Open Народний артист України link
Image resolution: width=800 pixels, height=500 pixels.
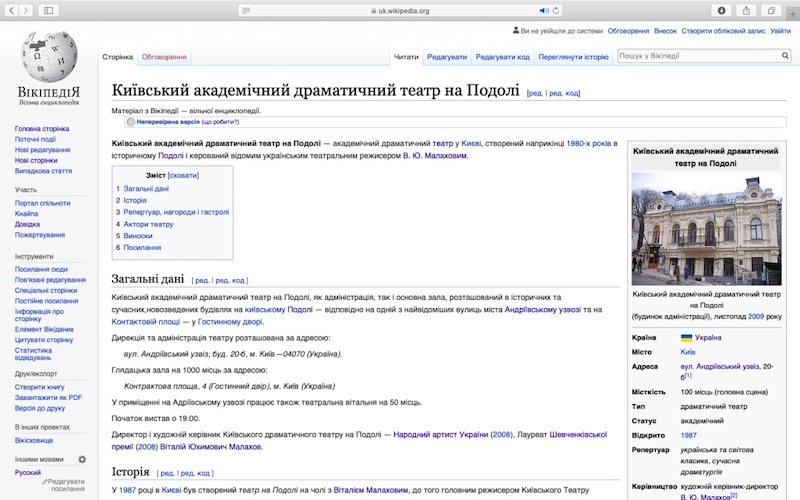click(x=440, y=435)
